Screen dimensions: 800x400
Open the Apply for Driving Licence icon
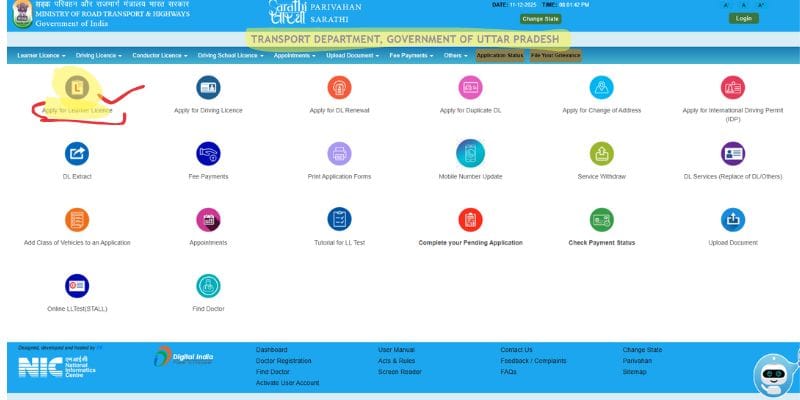coord(208,87)
